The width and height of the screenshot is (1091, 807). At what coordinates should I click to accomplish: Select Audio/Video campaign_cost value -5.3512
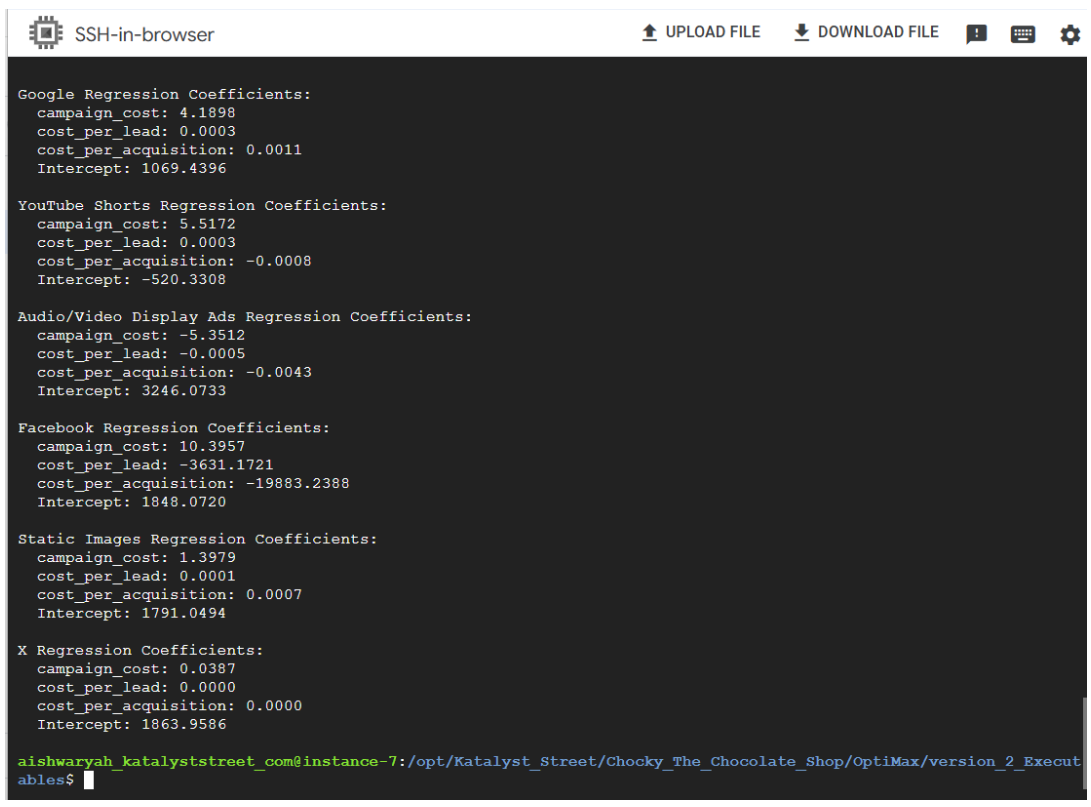tap(212, 335)
